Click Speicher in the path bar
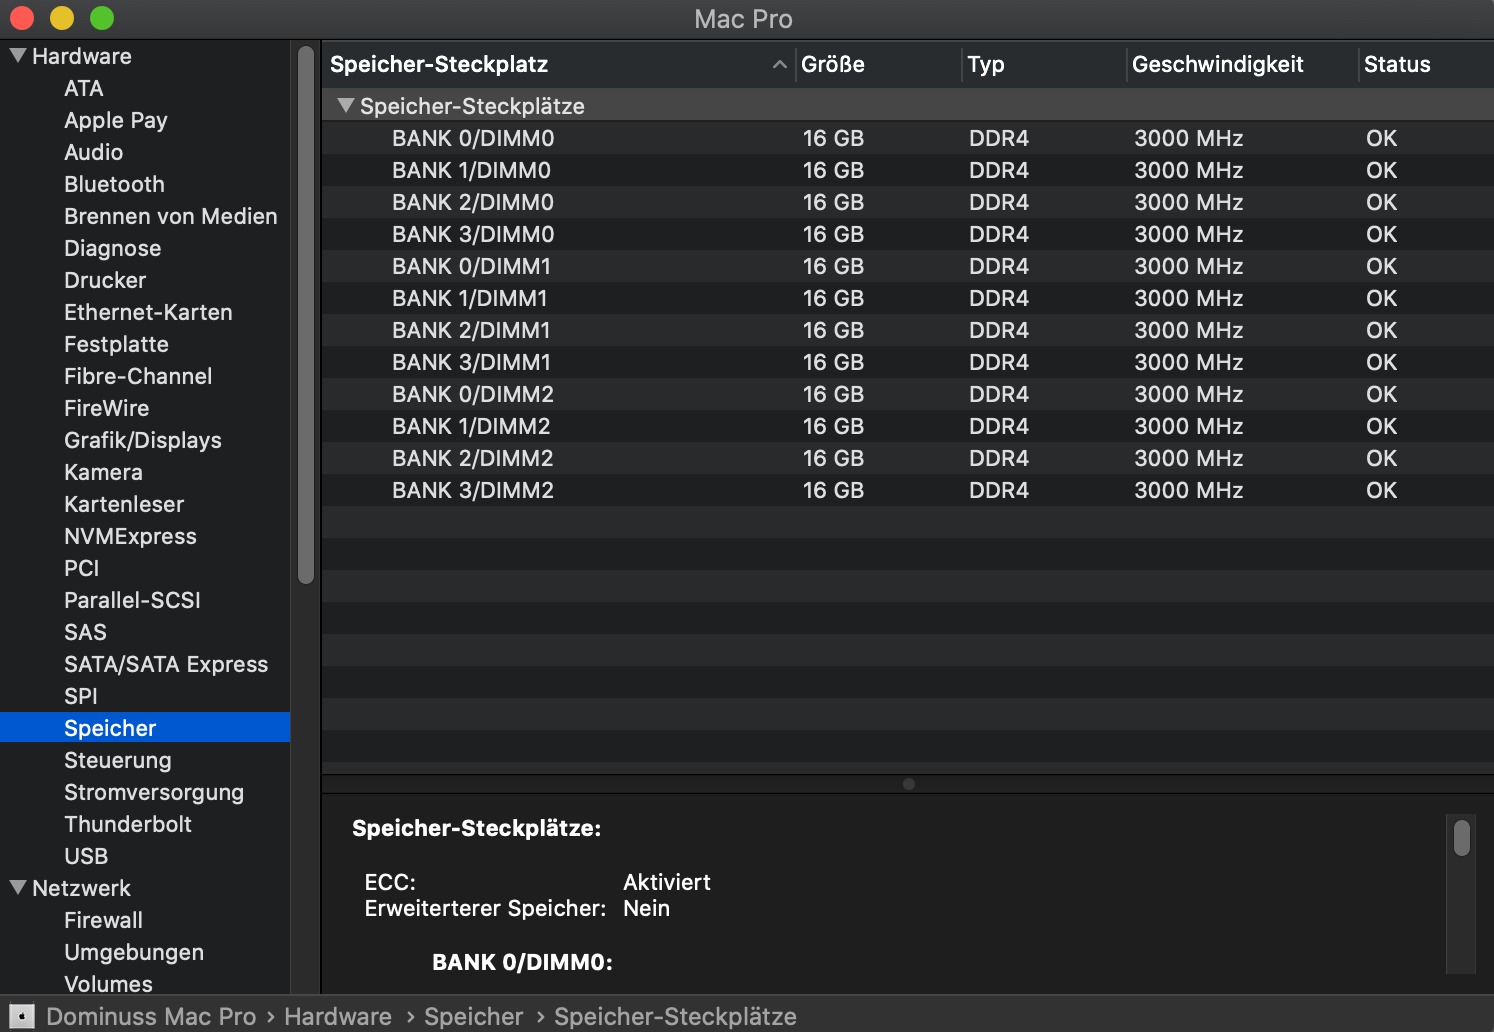This screenshot has width=1494, height=1032. 474,1016
